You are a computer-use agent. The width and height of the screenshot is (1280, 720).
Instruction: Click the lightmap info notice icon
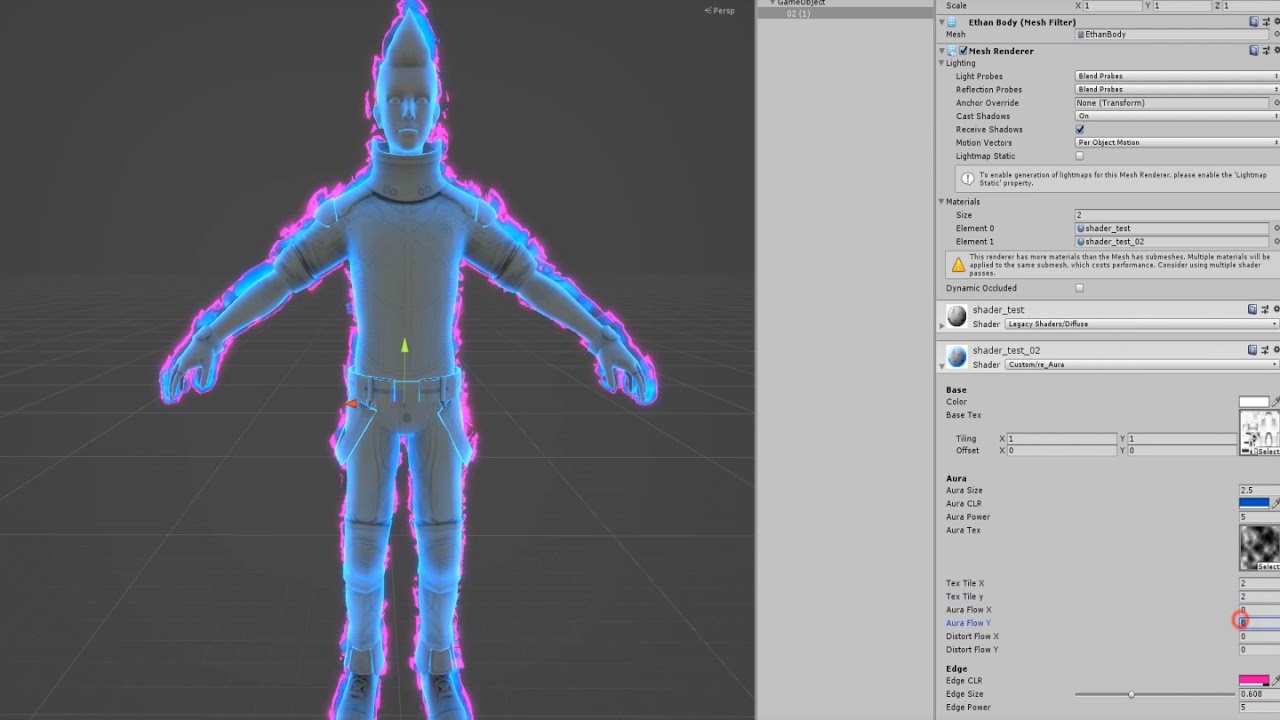pyautogui.click(x=967, y=179)
